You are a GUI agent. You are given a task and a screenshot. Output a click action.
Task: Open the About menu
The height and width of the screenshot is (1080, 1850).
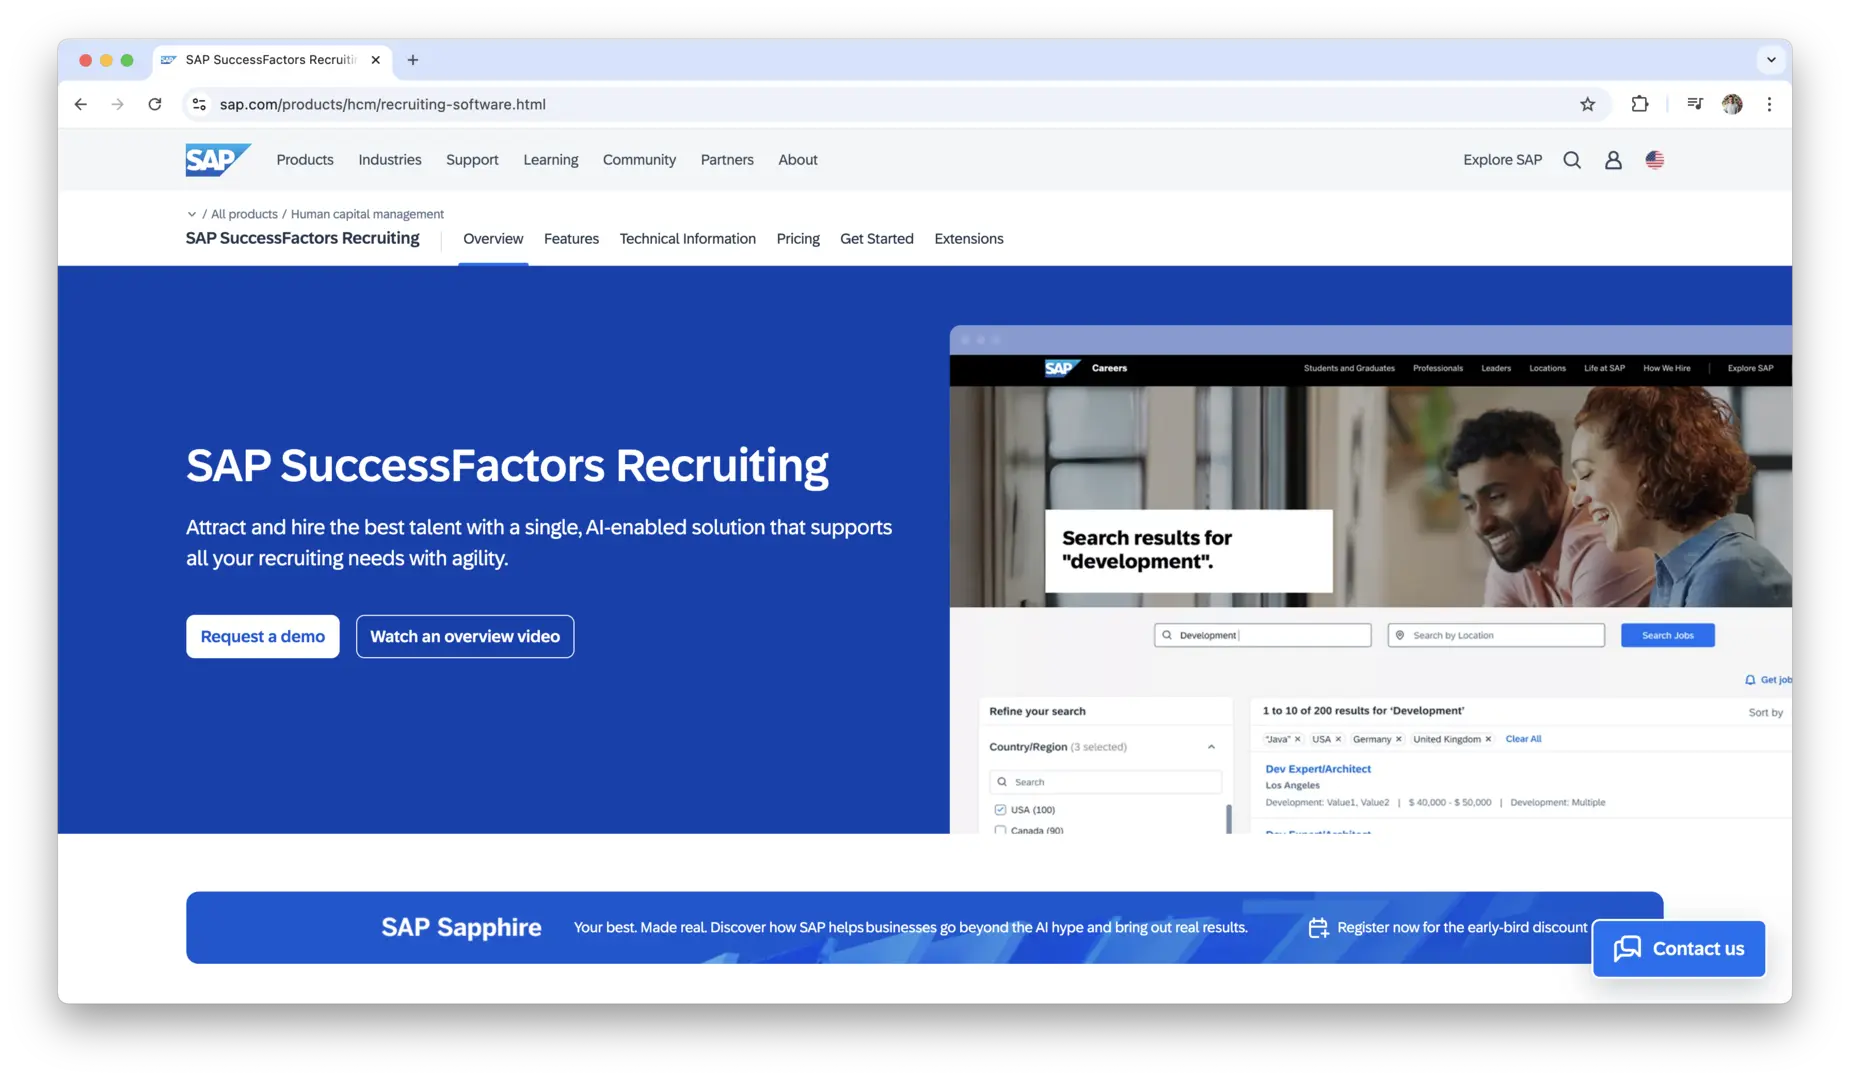pyautogui.click(x=798, y=160)
